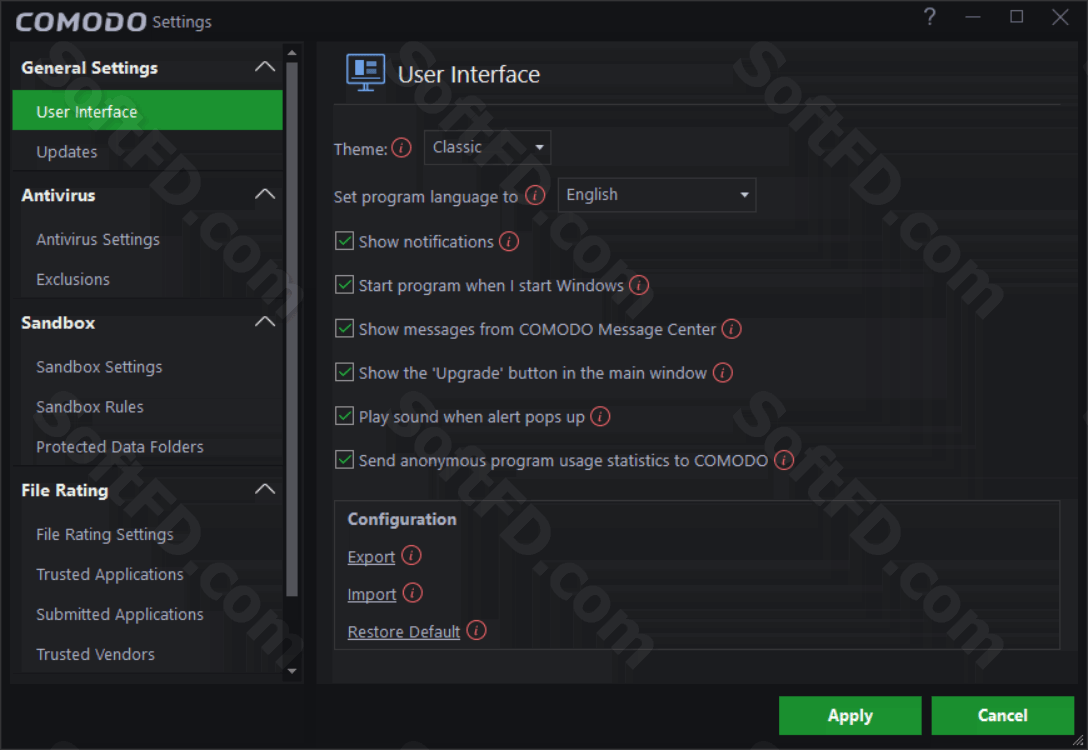Screen dimensions: 1088x750
Task: Click the Cancel button
Action: coord(1003,715)
